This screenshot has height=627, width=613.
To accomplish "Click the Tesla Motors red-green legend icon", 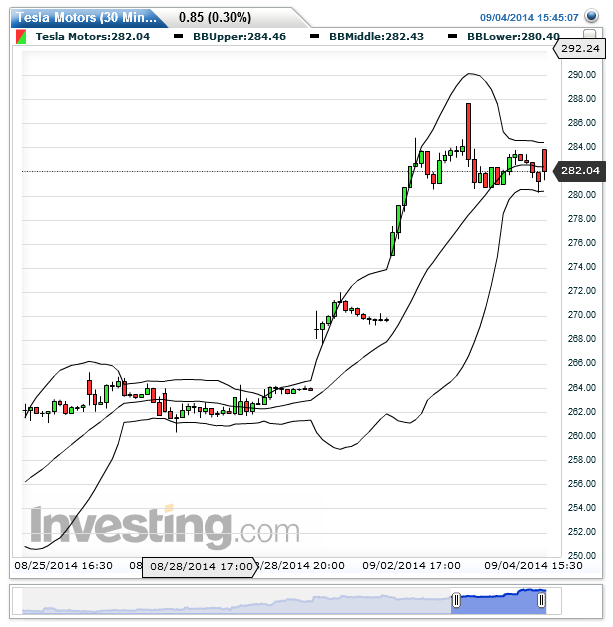I will 21,37.
